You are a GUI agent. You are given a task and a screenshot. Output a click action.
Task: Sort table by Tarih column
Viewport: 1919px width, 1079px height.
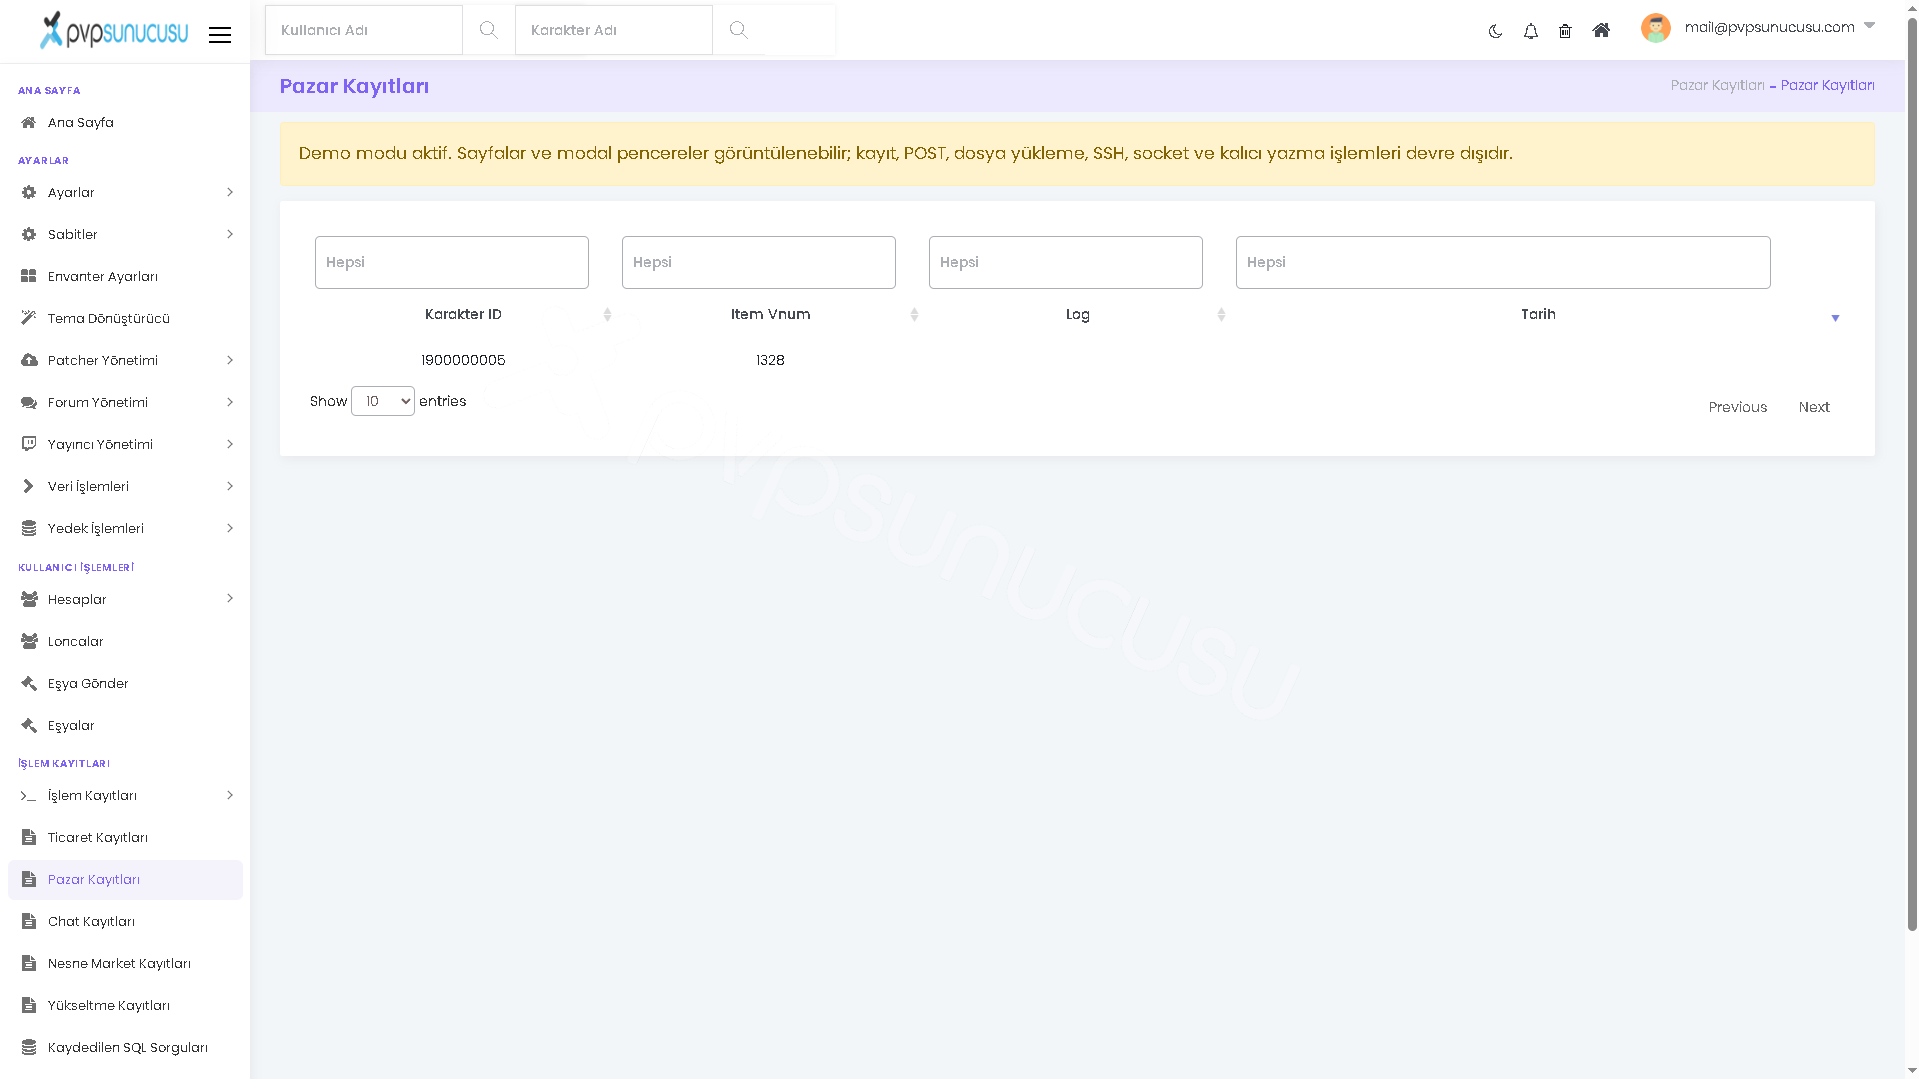pyautogui.click(x=1538, y=314)
